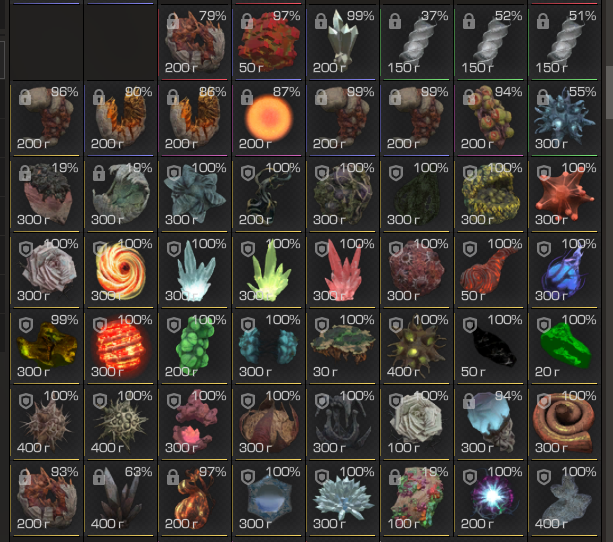
Task: Click the white crystal cluster at 99%
Action: click(343, 42)
